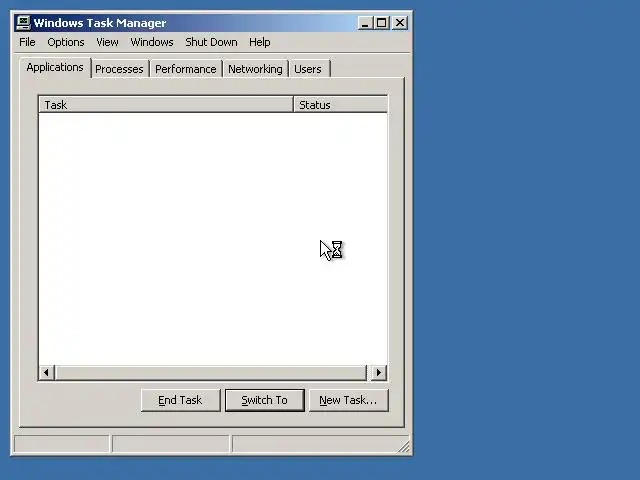
Task: Switch to the Performance tab
Action: click(x=186, y=69)
